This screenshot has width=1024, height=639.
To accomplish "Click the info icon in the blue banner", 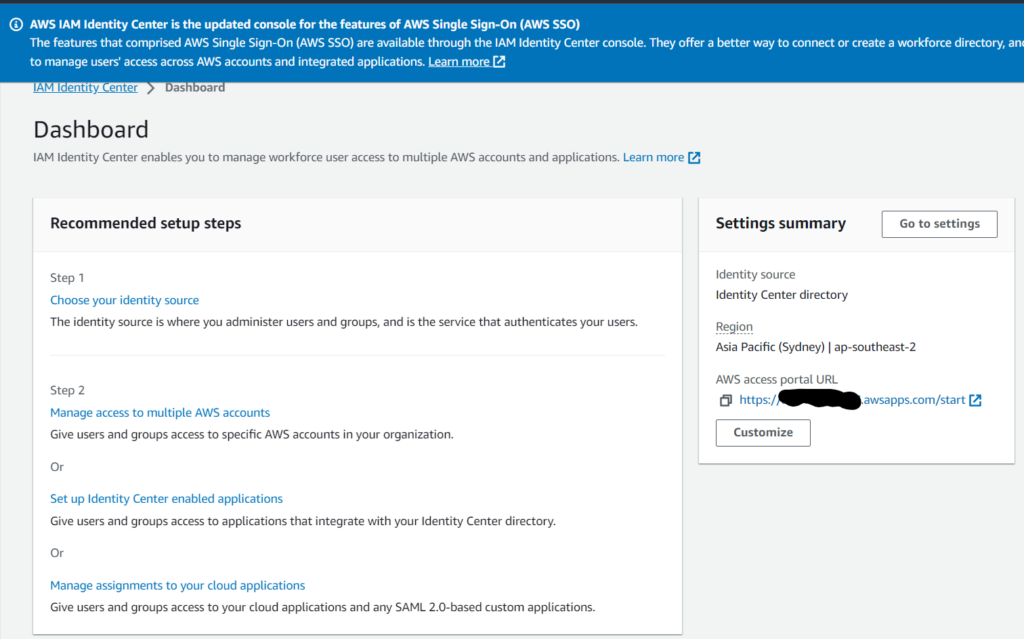I will (16, 24).
